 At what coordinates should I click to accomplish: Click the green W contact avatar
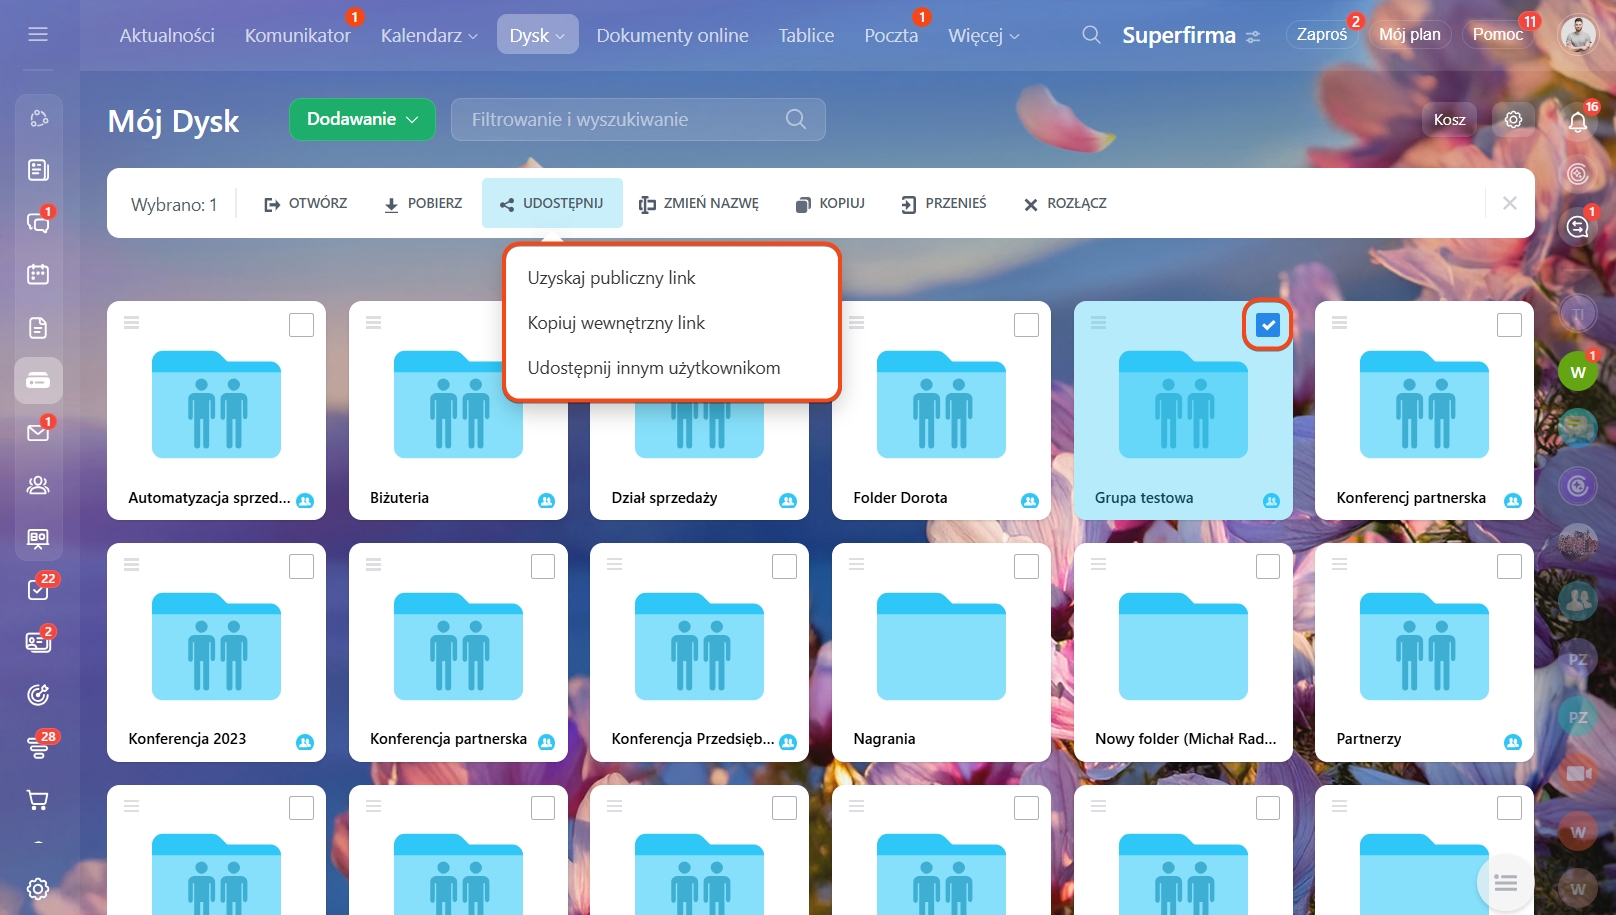[1578, 372]
